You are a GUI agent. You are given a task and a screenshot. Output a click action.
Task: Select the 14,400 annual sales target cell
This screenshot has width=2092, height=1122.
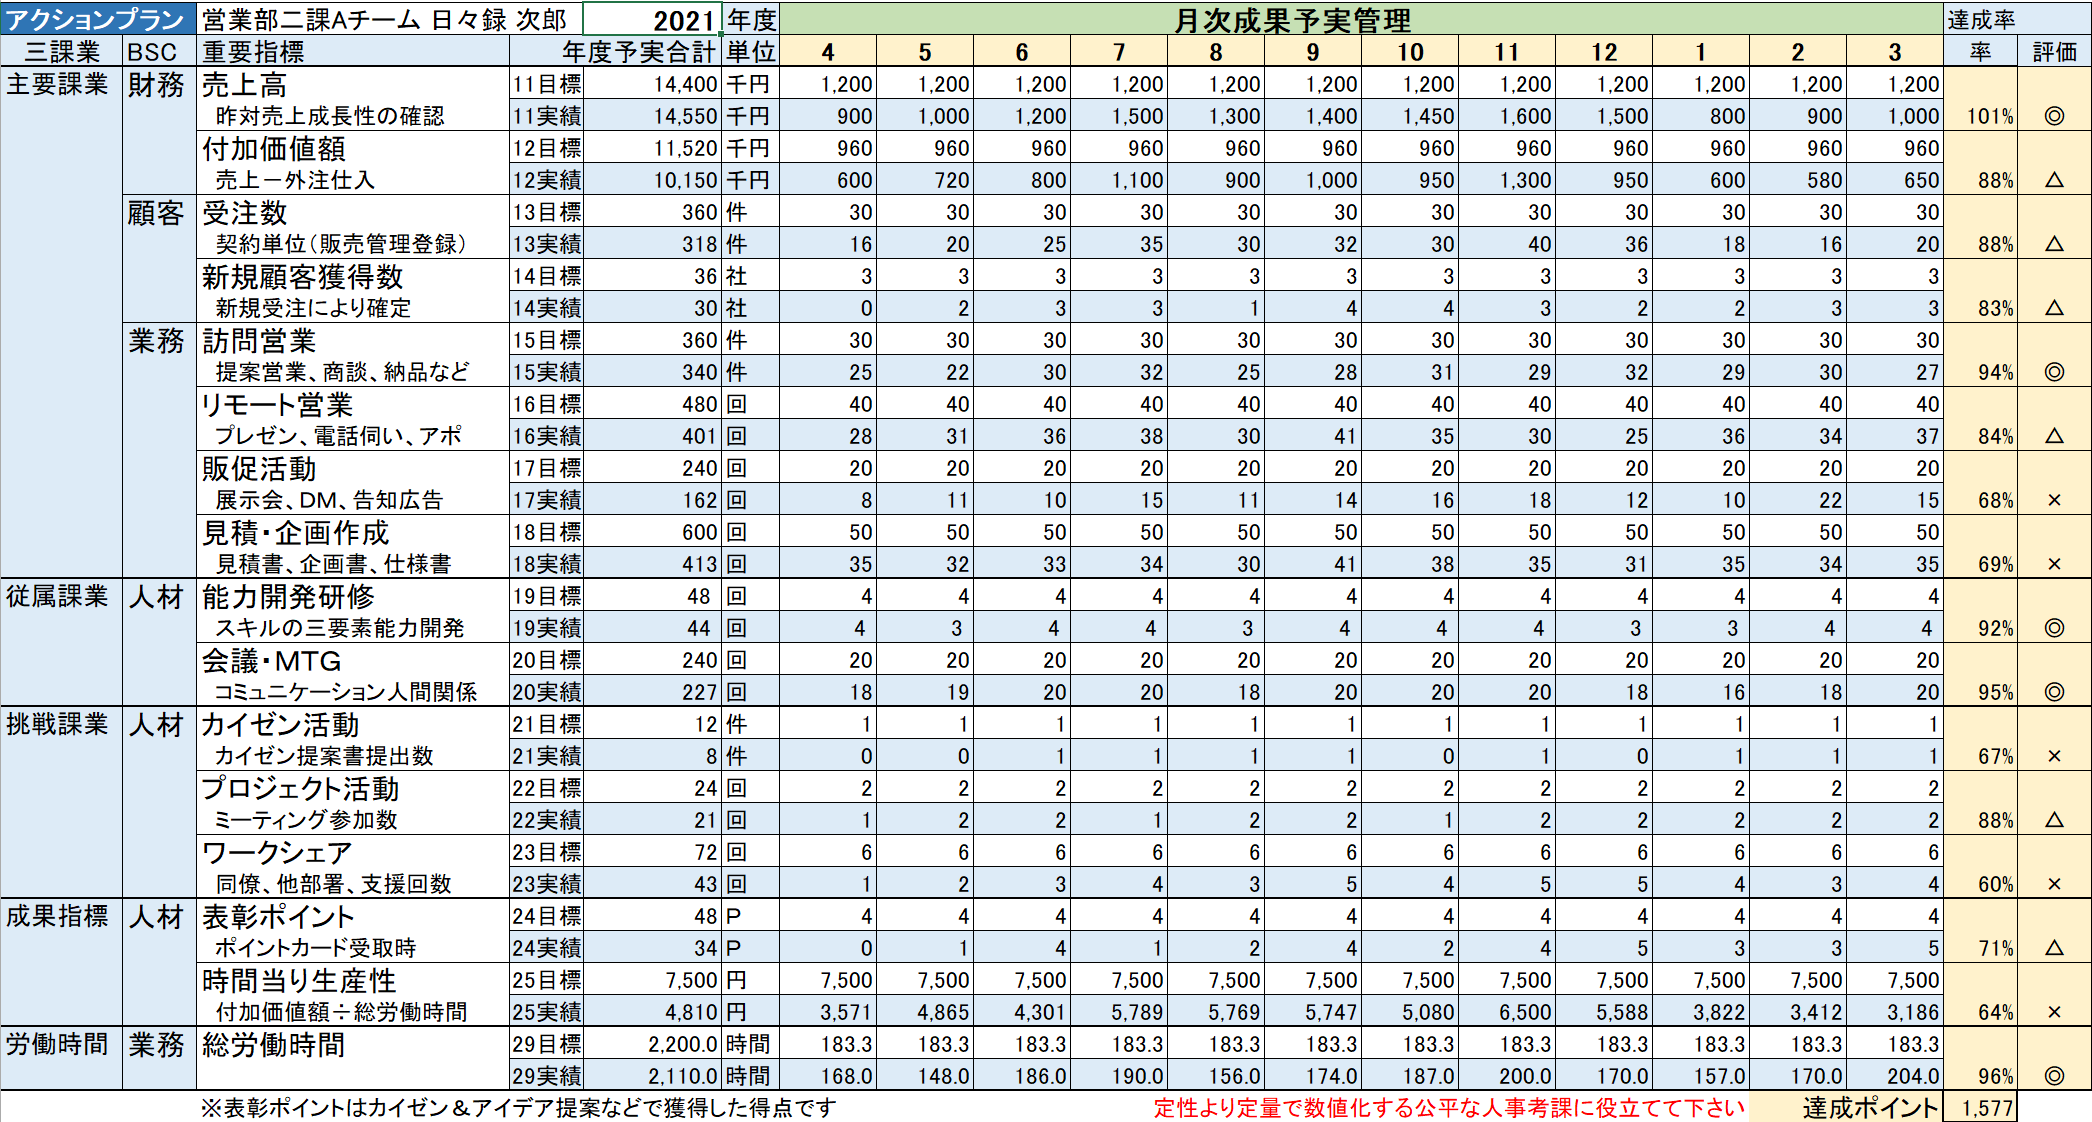(x=685, y=85)
